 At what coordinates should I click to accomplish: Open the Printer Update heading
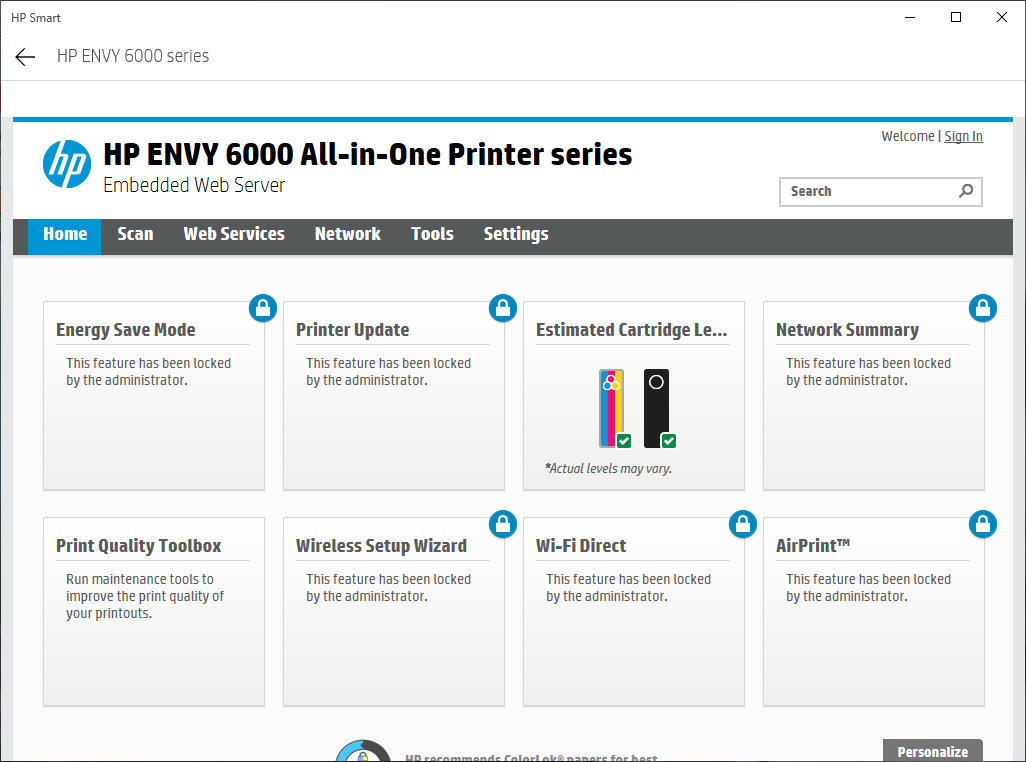pyautogui.click(x=353, y=330)
